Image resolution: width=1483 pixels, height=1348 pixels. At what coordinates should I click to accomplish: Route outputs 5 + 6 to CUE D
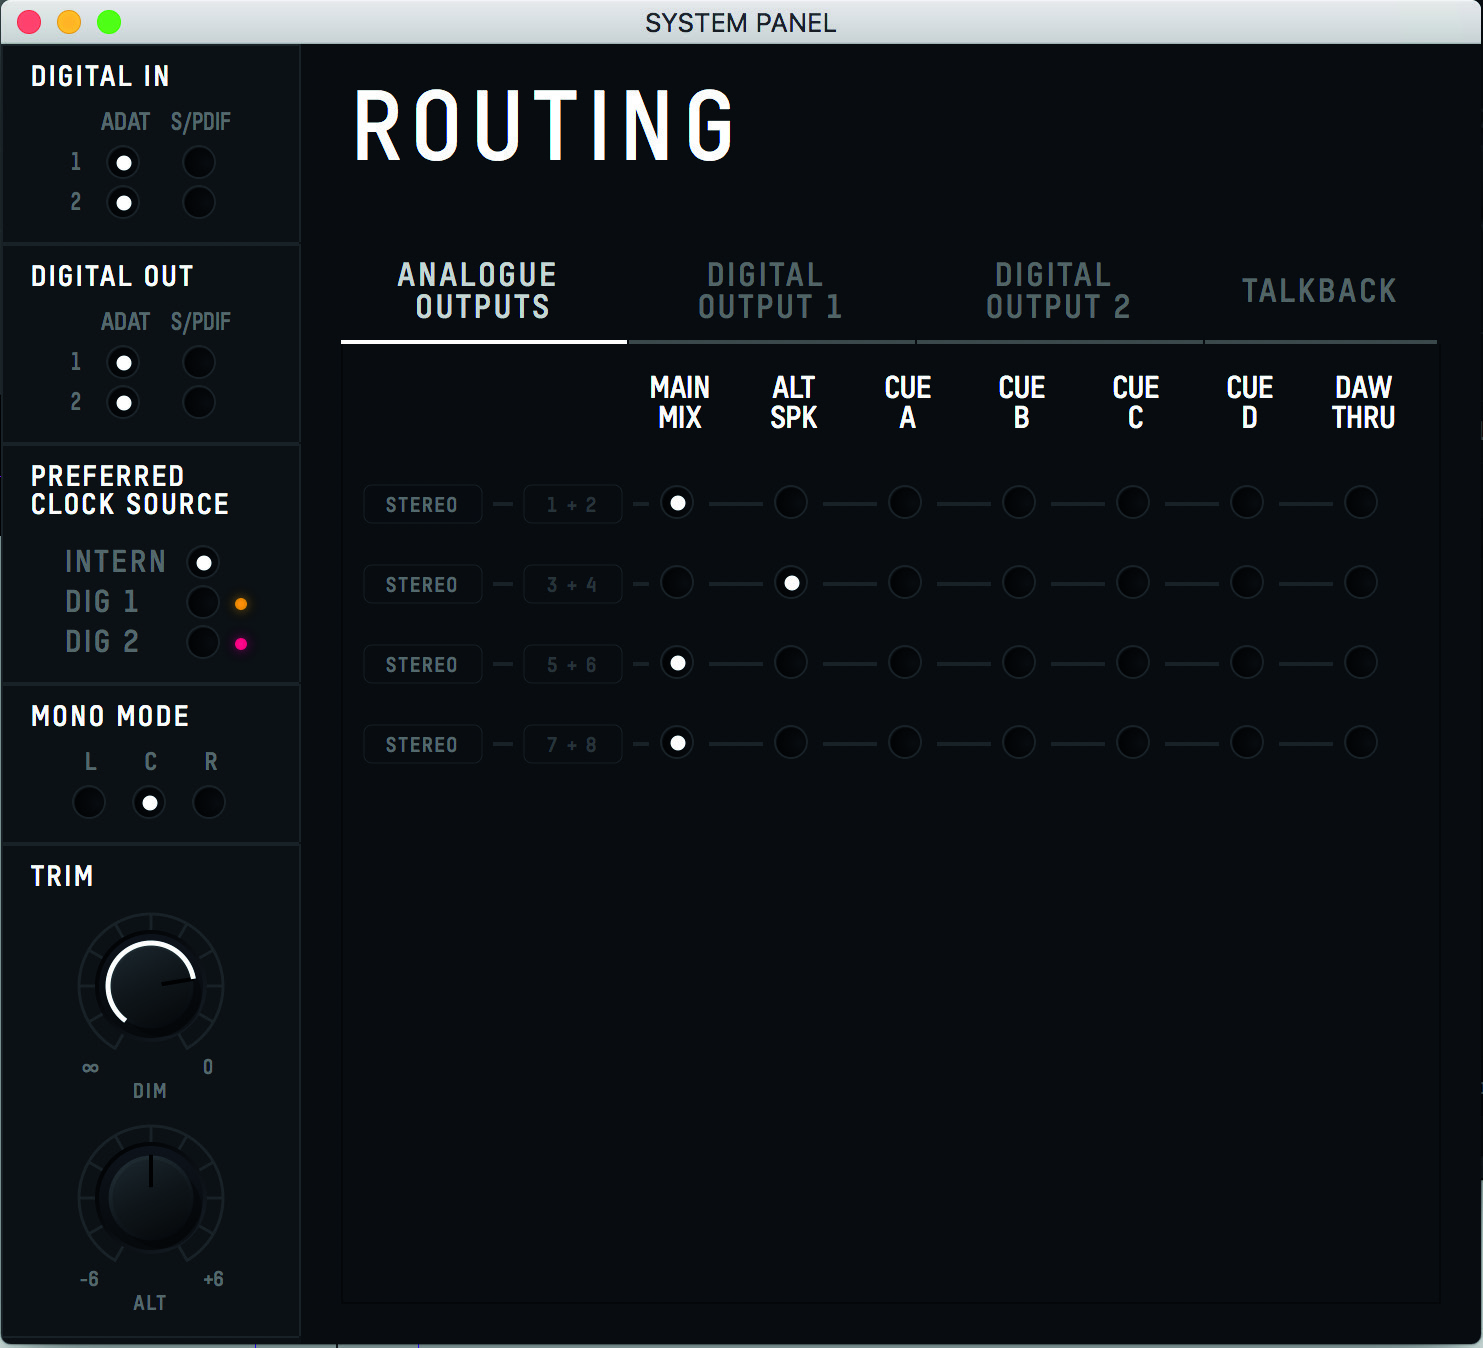pyautogui.click(x=1247, y=662)
